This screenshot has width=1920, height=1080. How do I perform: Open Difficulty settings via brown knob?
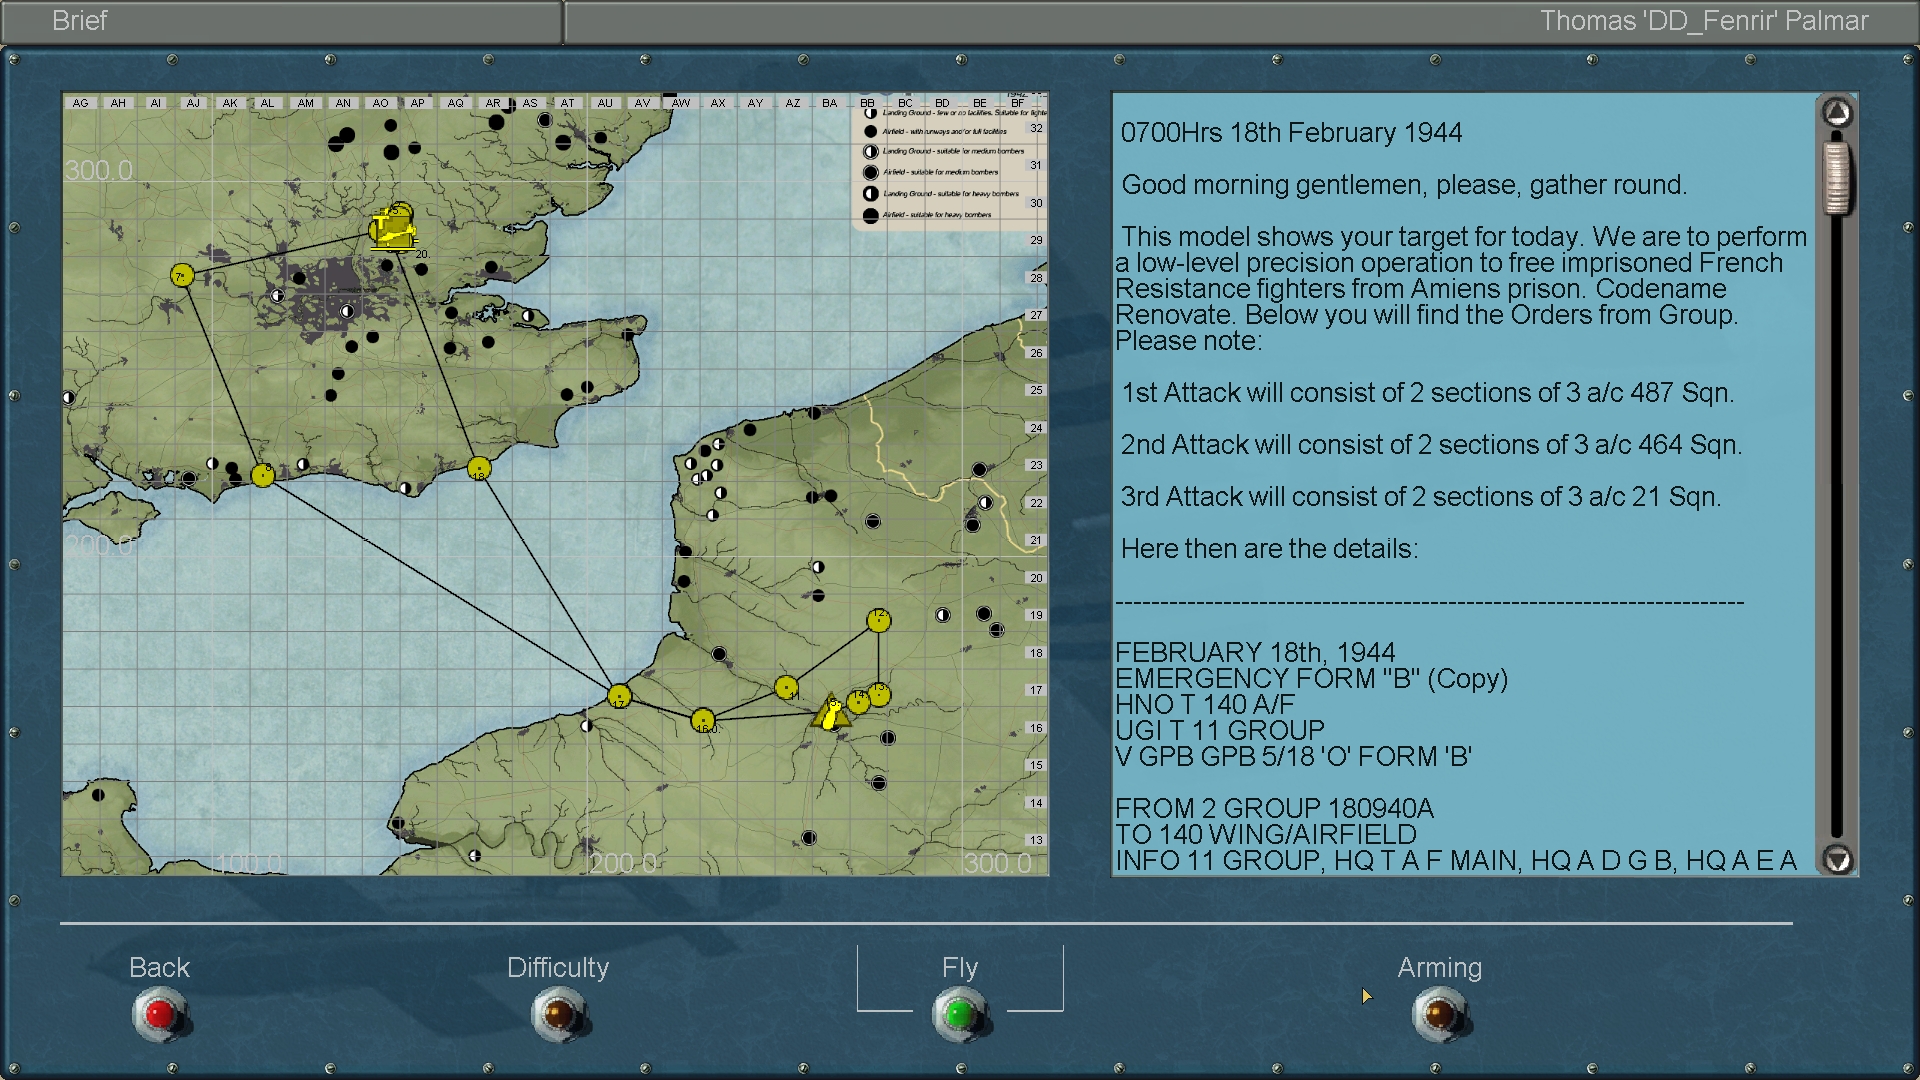[x=558, y=1014]
